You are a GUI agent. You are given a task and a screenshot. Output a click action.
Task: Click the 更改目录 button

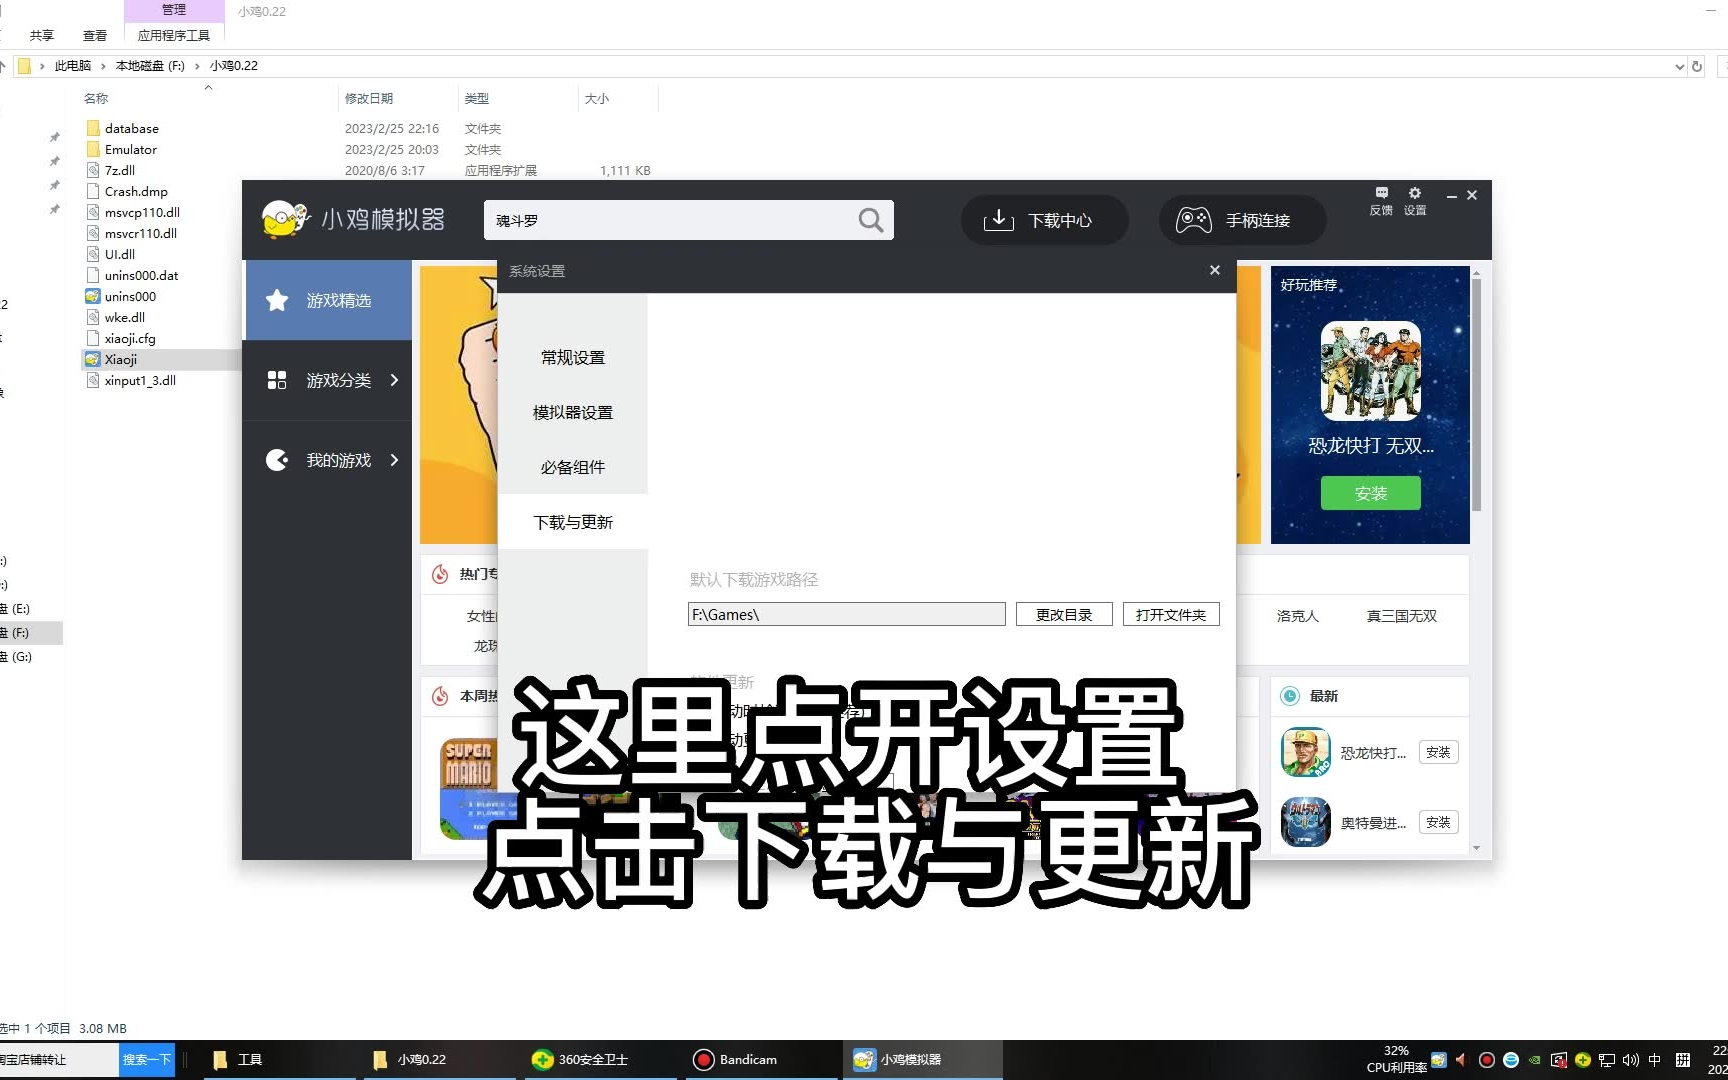pos(1063,614)
